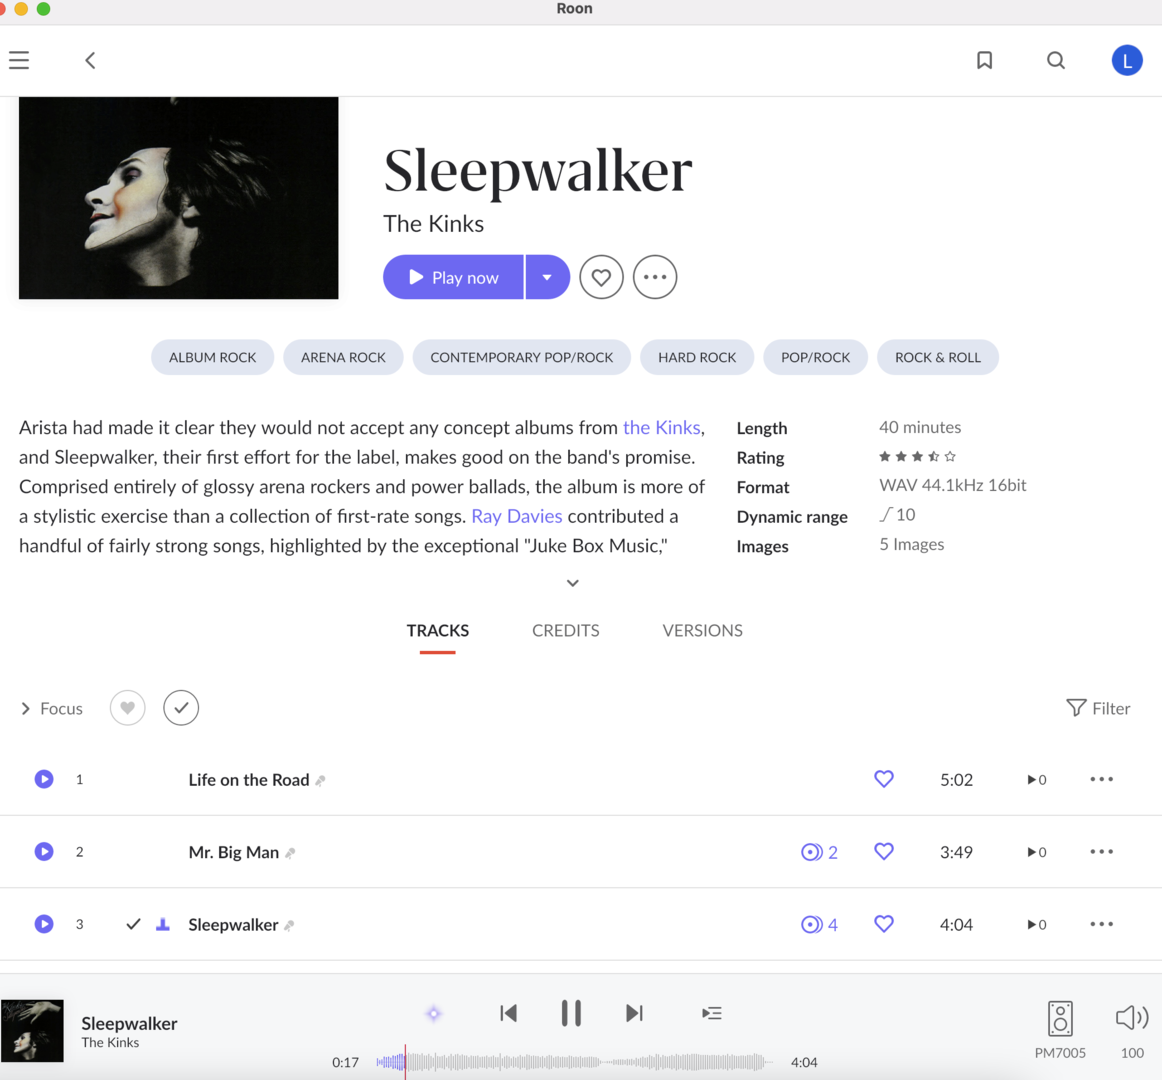1162x1080 pixels.
Task: View the 5 Images entry
Action: pos(912,544)
